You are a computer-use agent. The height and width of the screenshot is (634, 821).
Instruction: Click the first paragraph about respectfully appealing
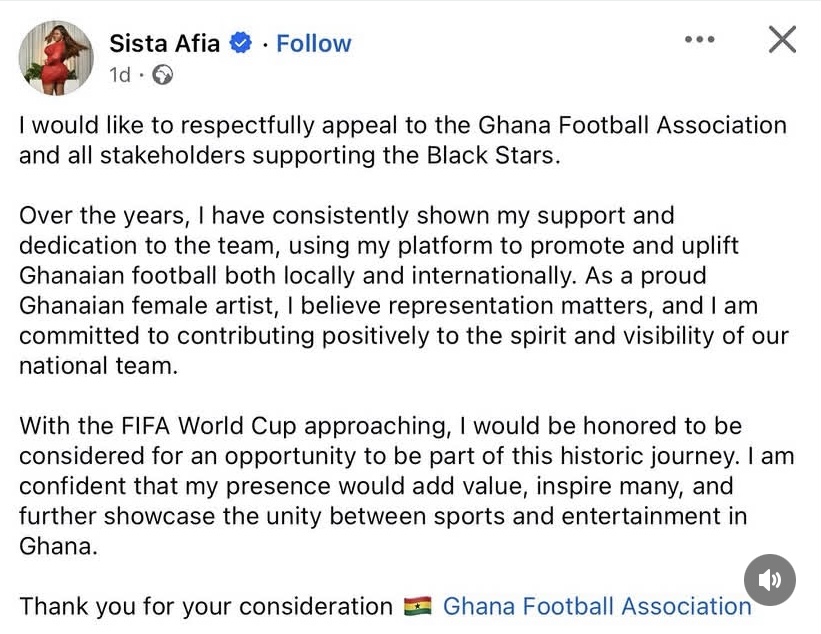[400, 140]
